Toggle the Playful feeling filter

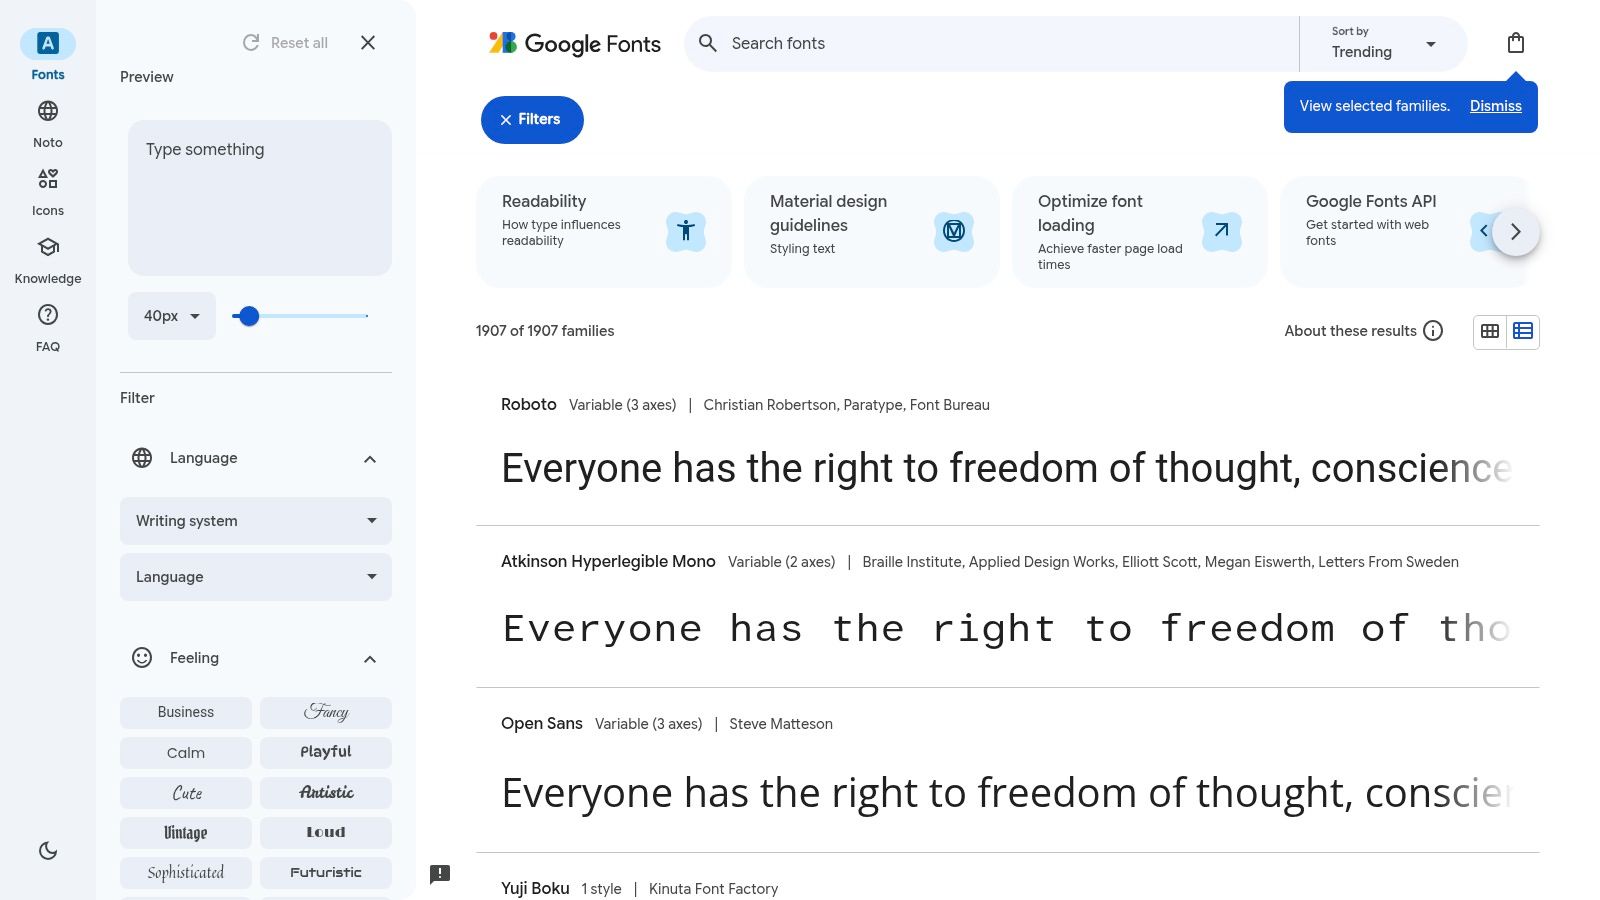pos(325,752)
